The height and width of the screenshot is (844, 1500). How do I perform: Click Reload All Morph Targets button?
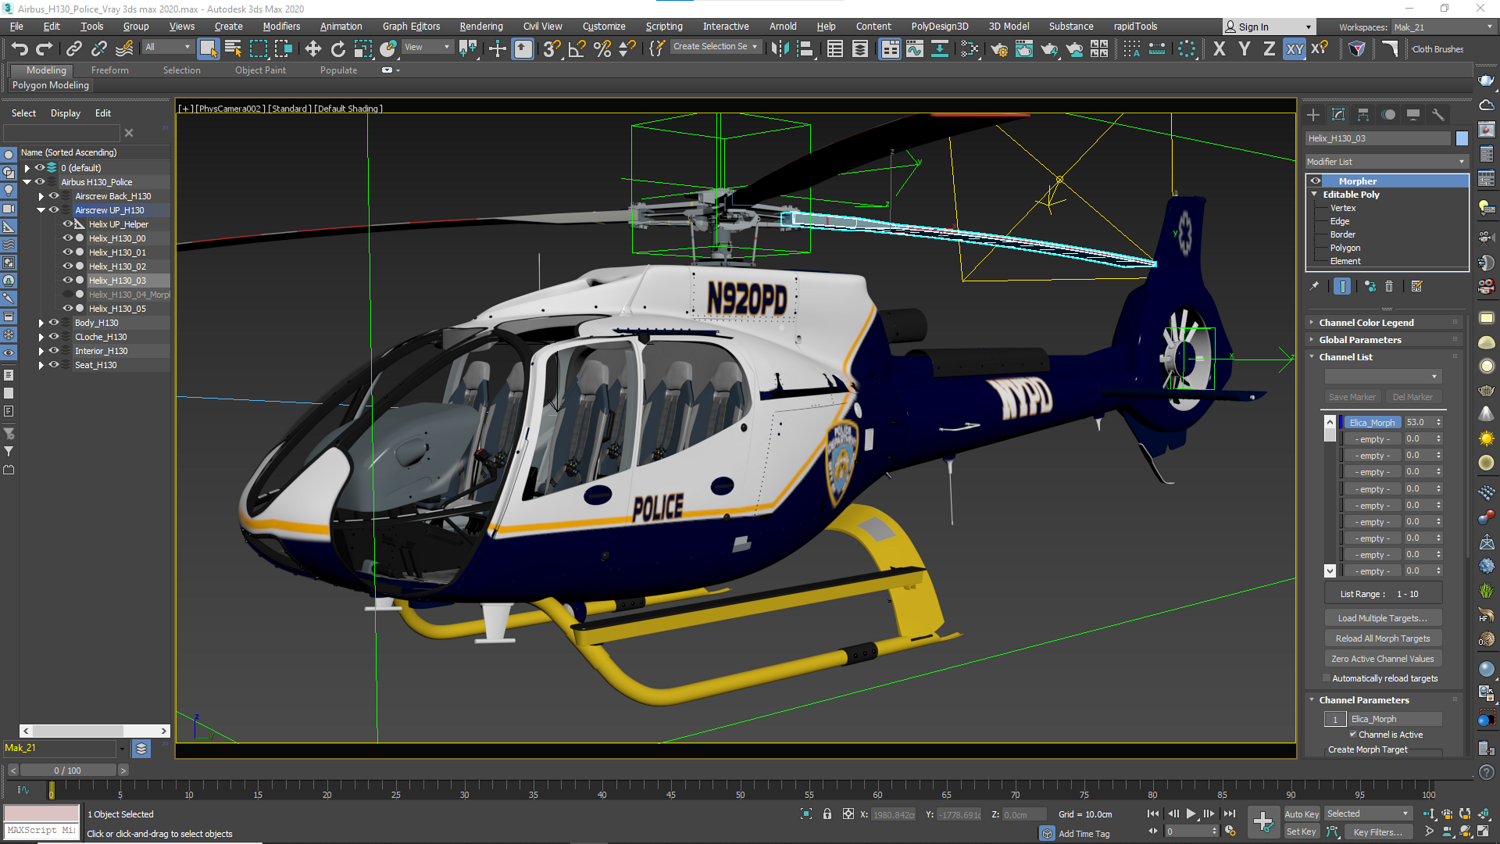[x=1383, y=638]
